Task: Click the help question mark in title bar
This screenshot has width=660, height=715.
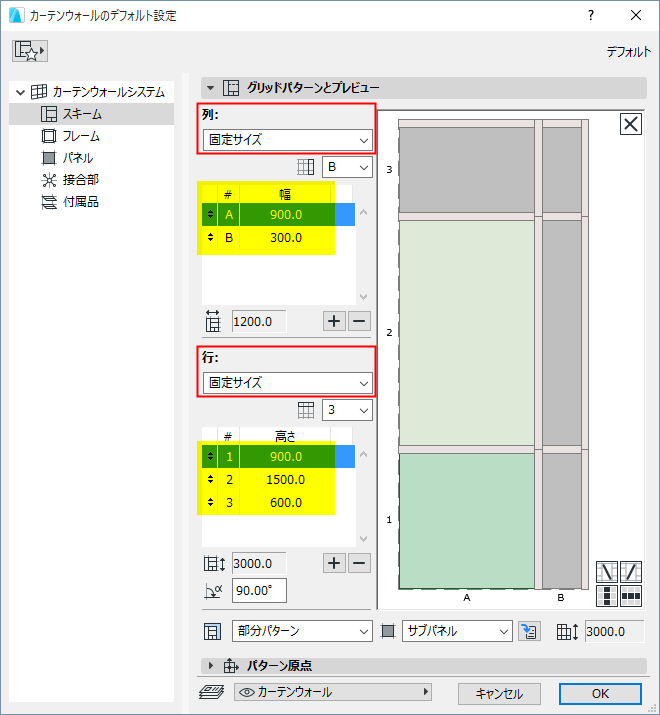Action: [x=591, y=16]
